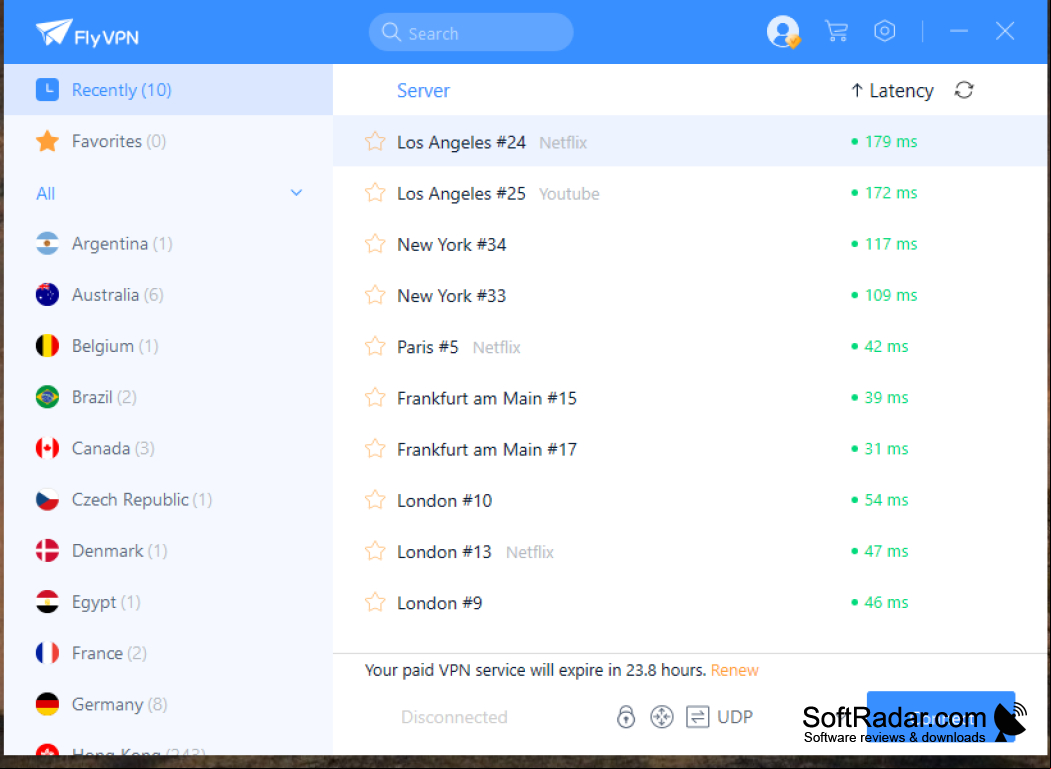
Task: Open the settings hexagon icon
Action: (x=885, y=31)
